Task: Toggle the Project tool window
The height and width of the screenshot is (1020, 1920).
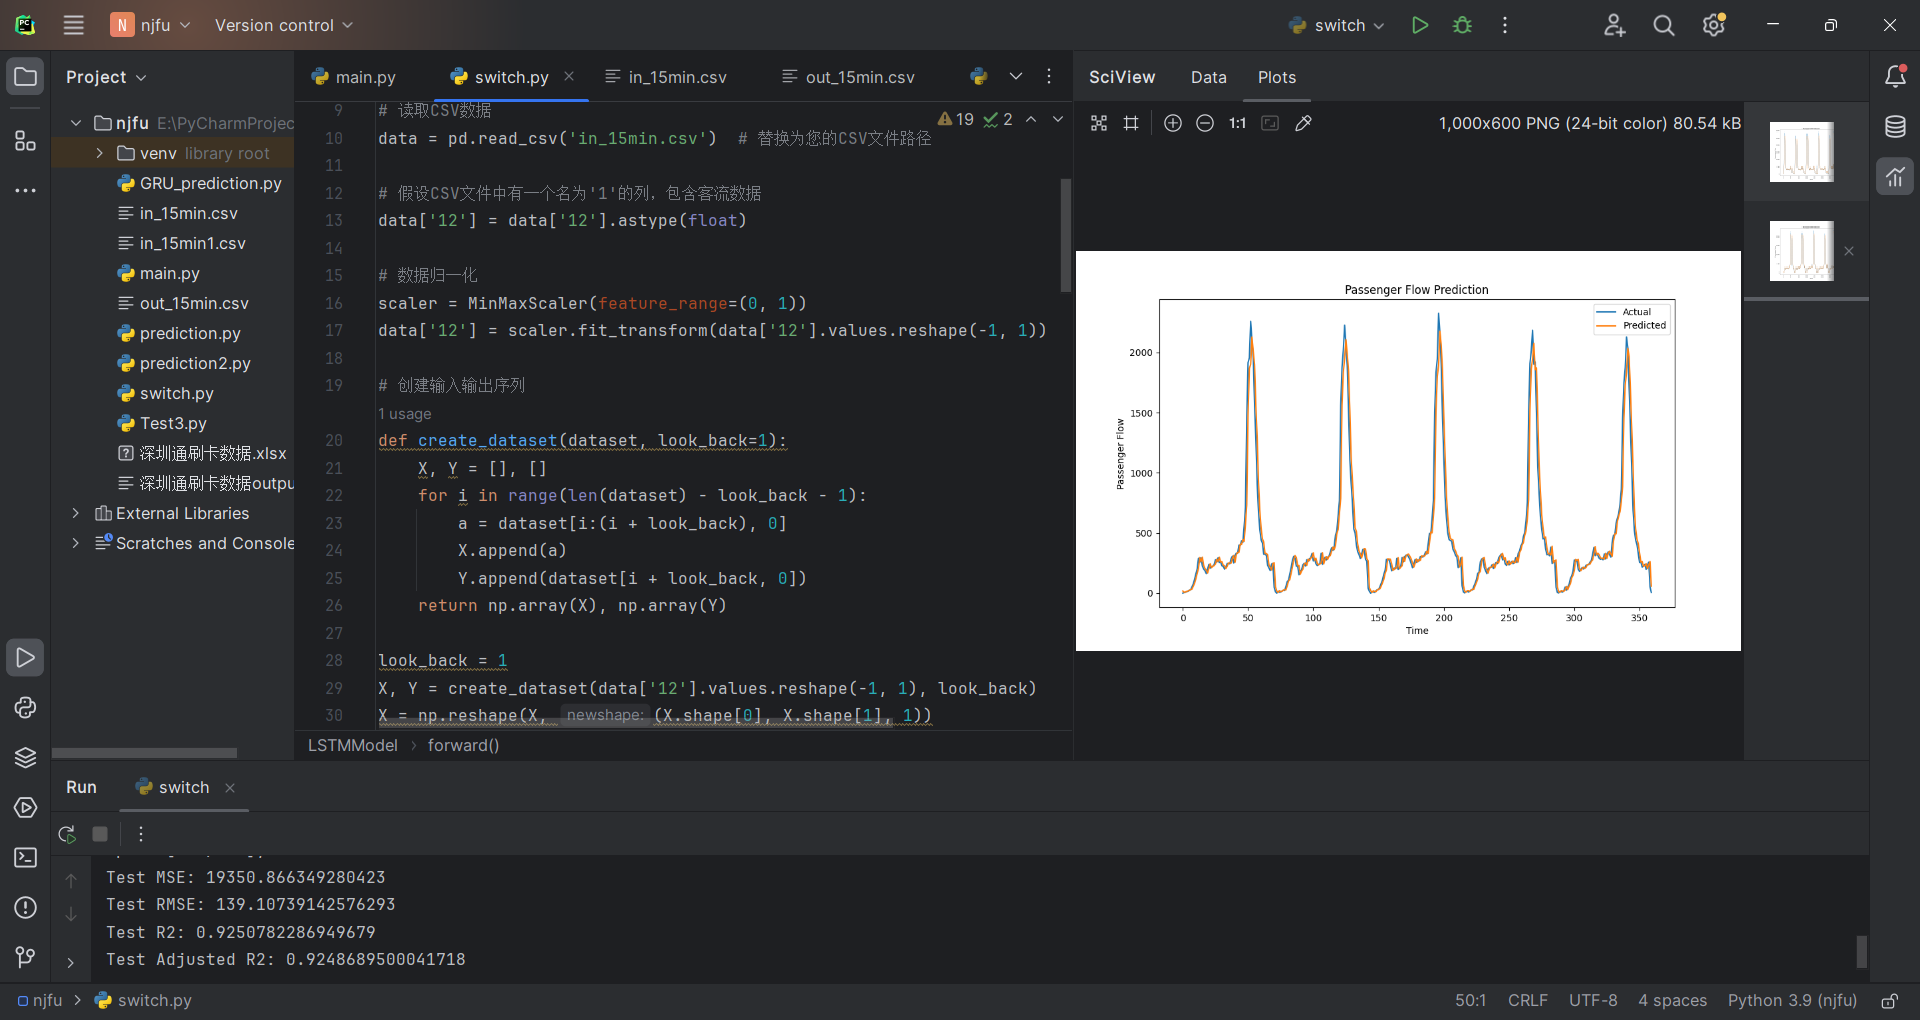Action: click(x=26, y=77)
